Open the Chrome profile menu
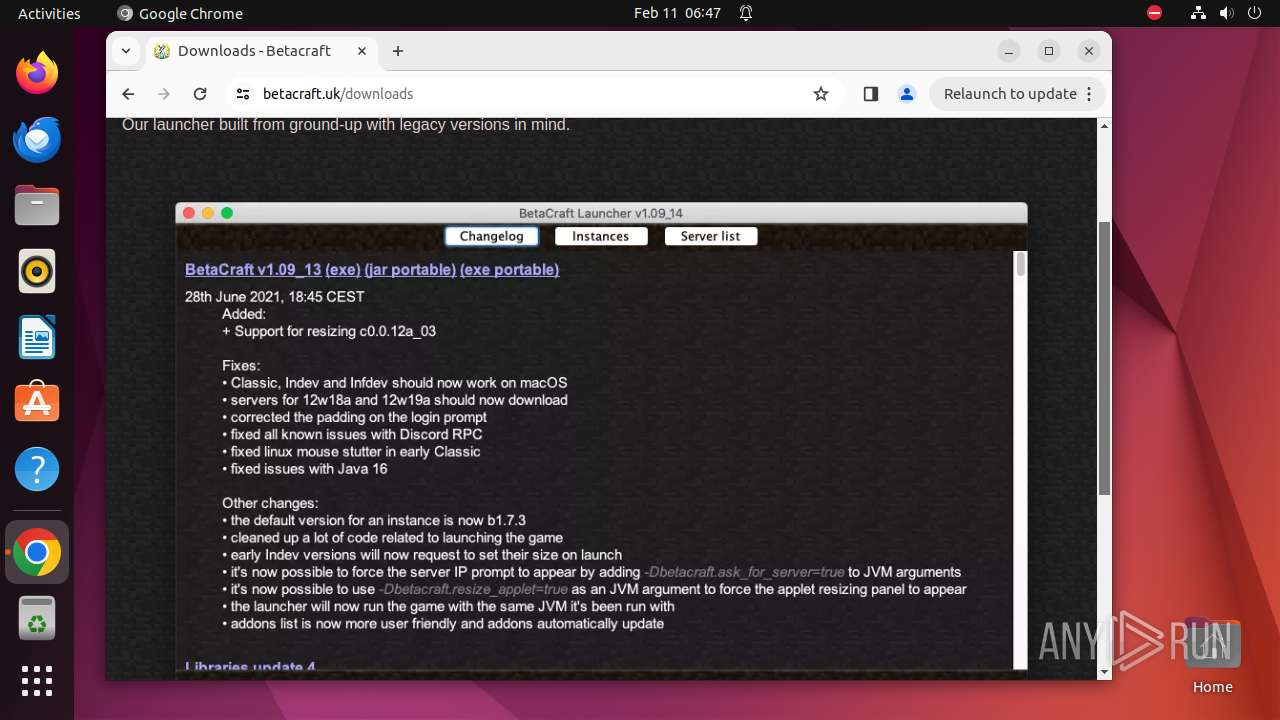Viewport: 1280px width, 720px height. [x=907, y=94]
